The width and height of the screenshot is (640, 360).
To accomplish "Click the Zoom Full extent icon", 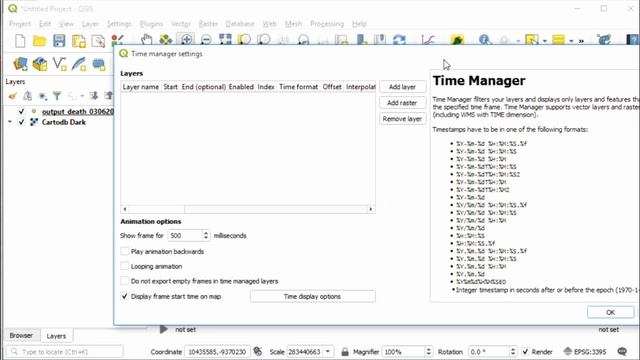I will [x=225, y=40].
